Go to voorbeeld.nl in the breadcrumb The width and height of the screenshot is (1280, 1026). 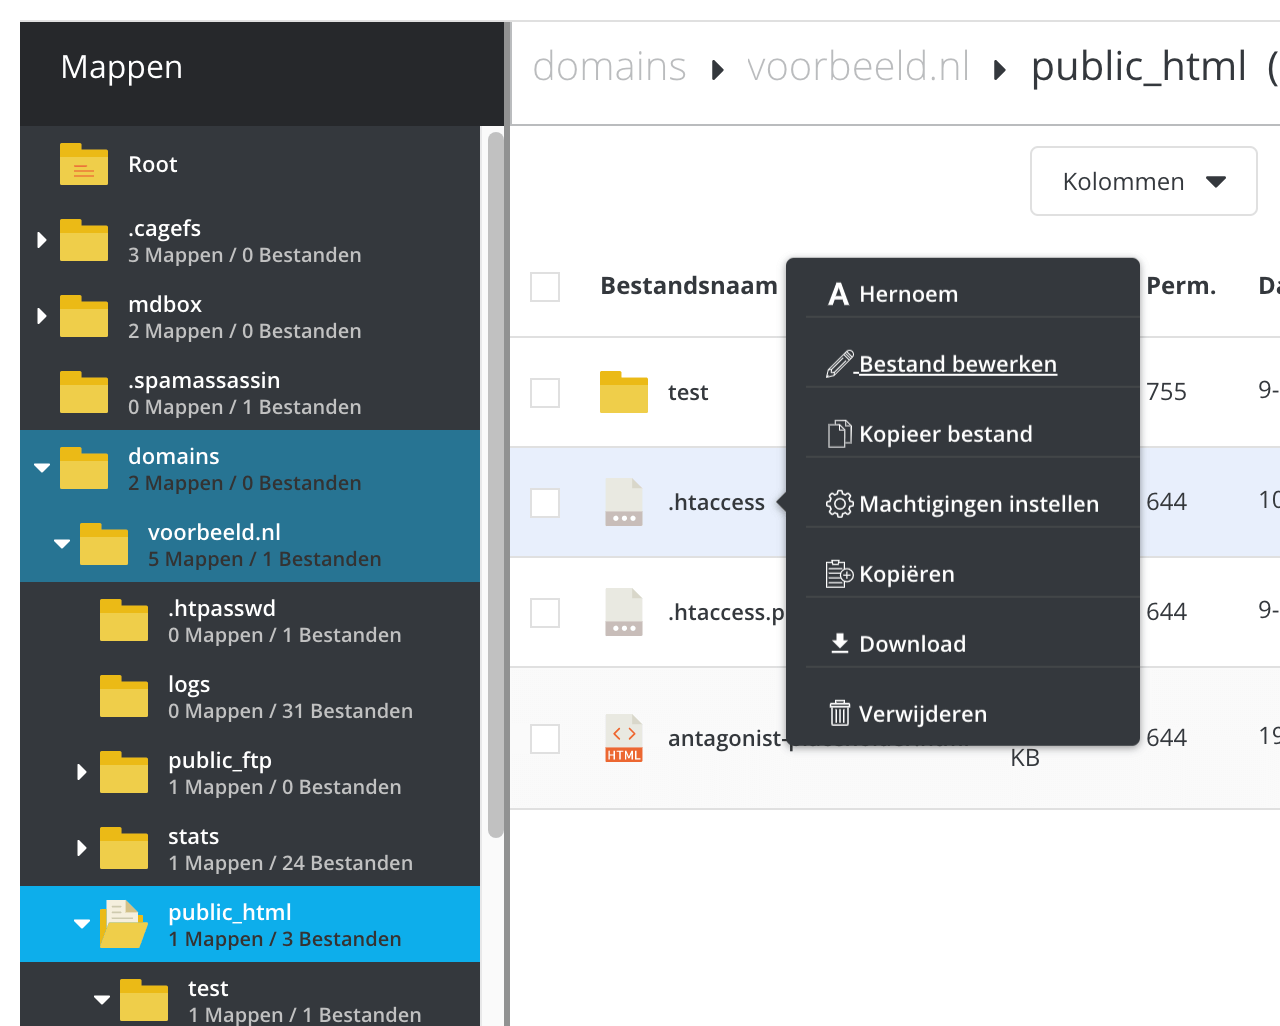858,67
